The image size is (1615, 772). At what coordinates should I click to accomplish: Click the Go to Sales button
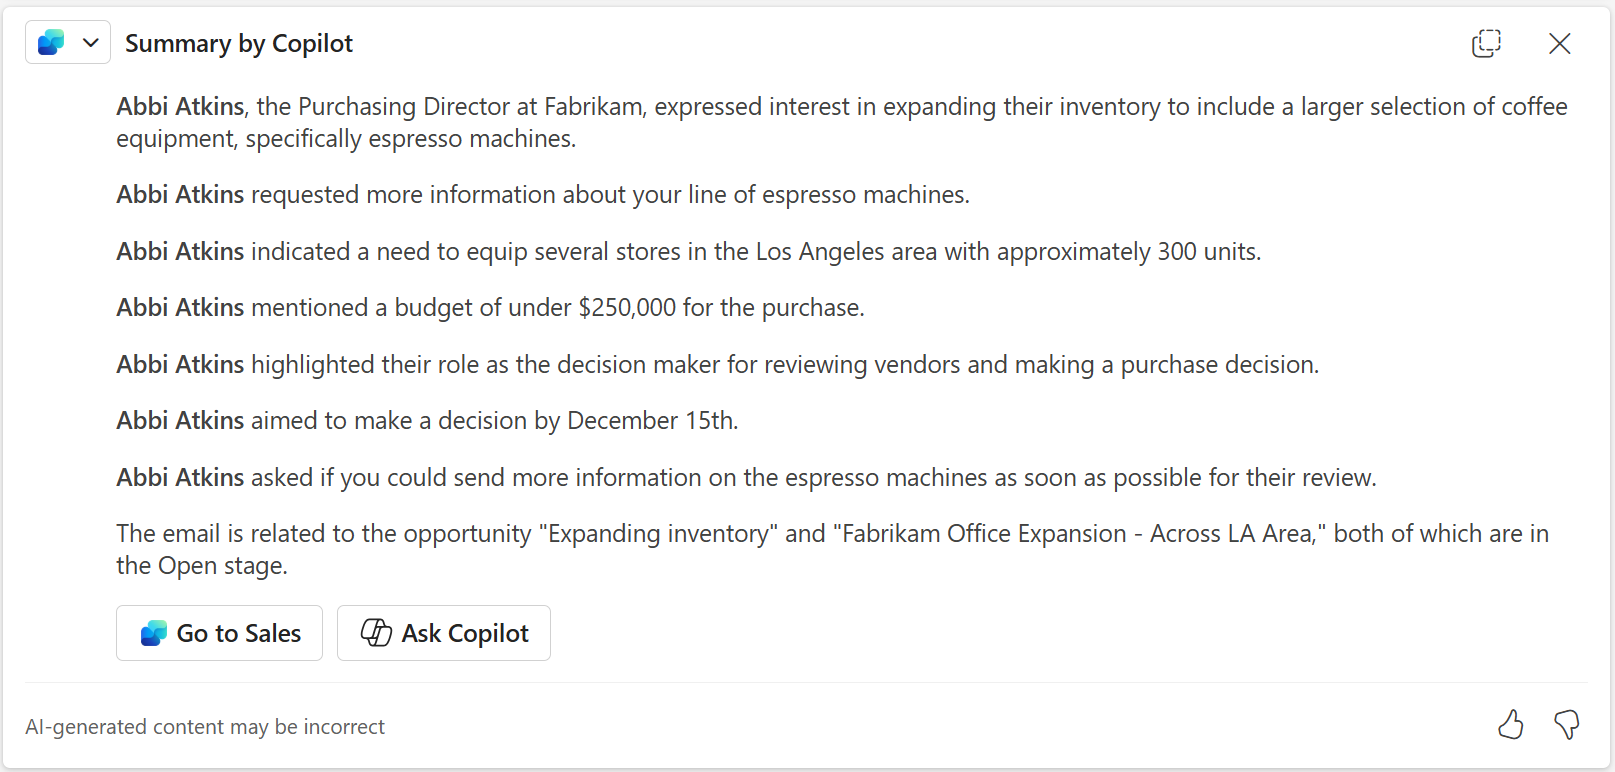219,633
